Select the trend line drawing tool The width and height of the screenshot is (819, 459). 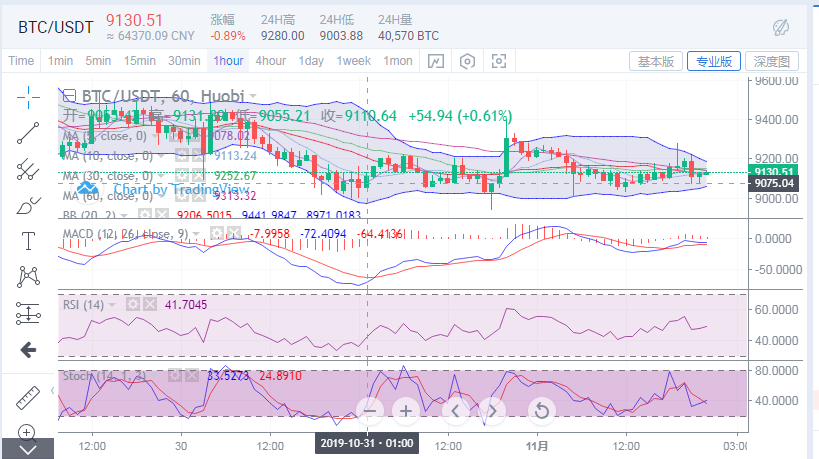[28, 133]
